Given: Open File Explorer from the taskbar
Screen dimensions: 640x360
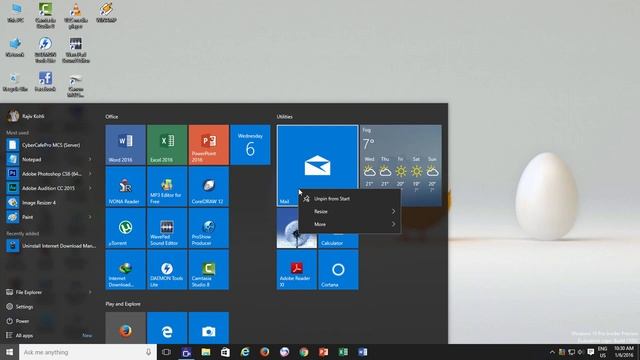Looking at the screenshot, I should [206, 352].
